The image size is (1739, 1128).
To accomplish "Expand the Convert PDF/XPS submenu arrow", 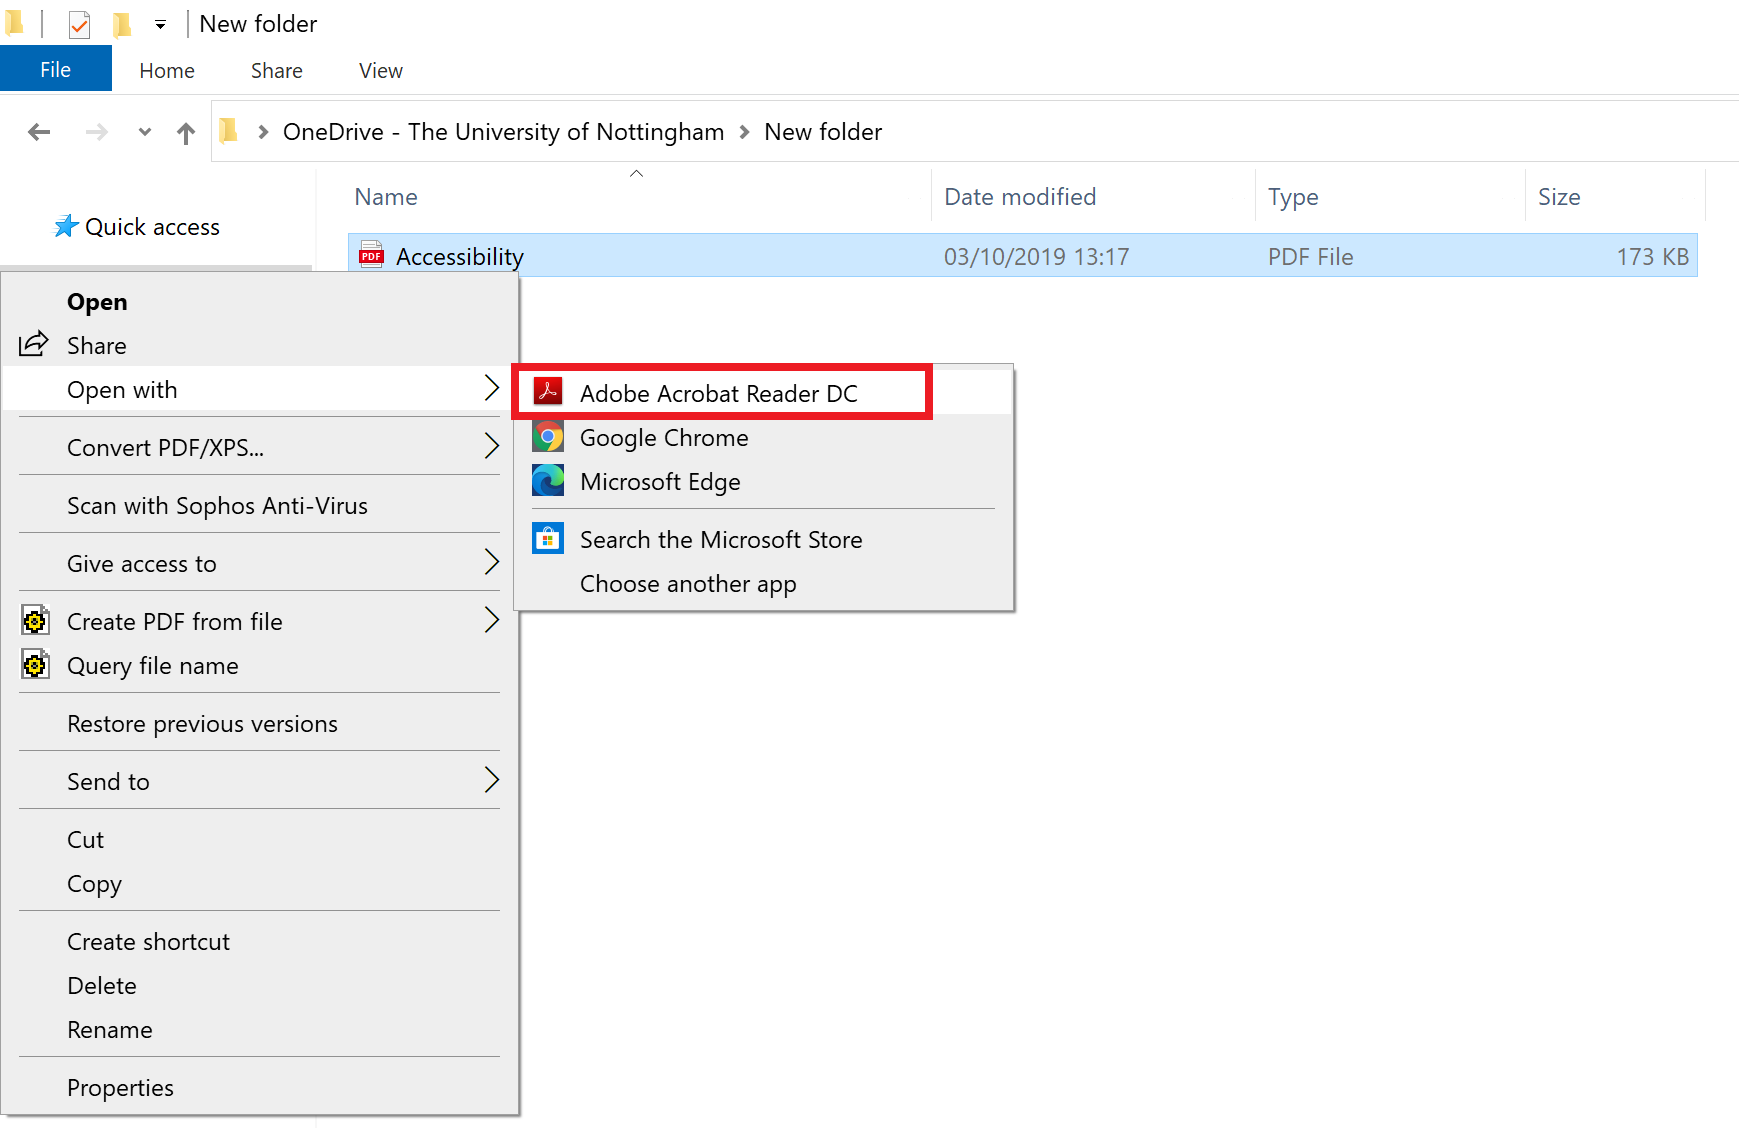I will tap(491, 446).
